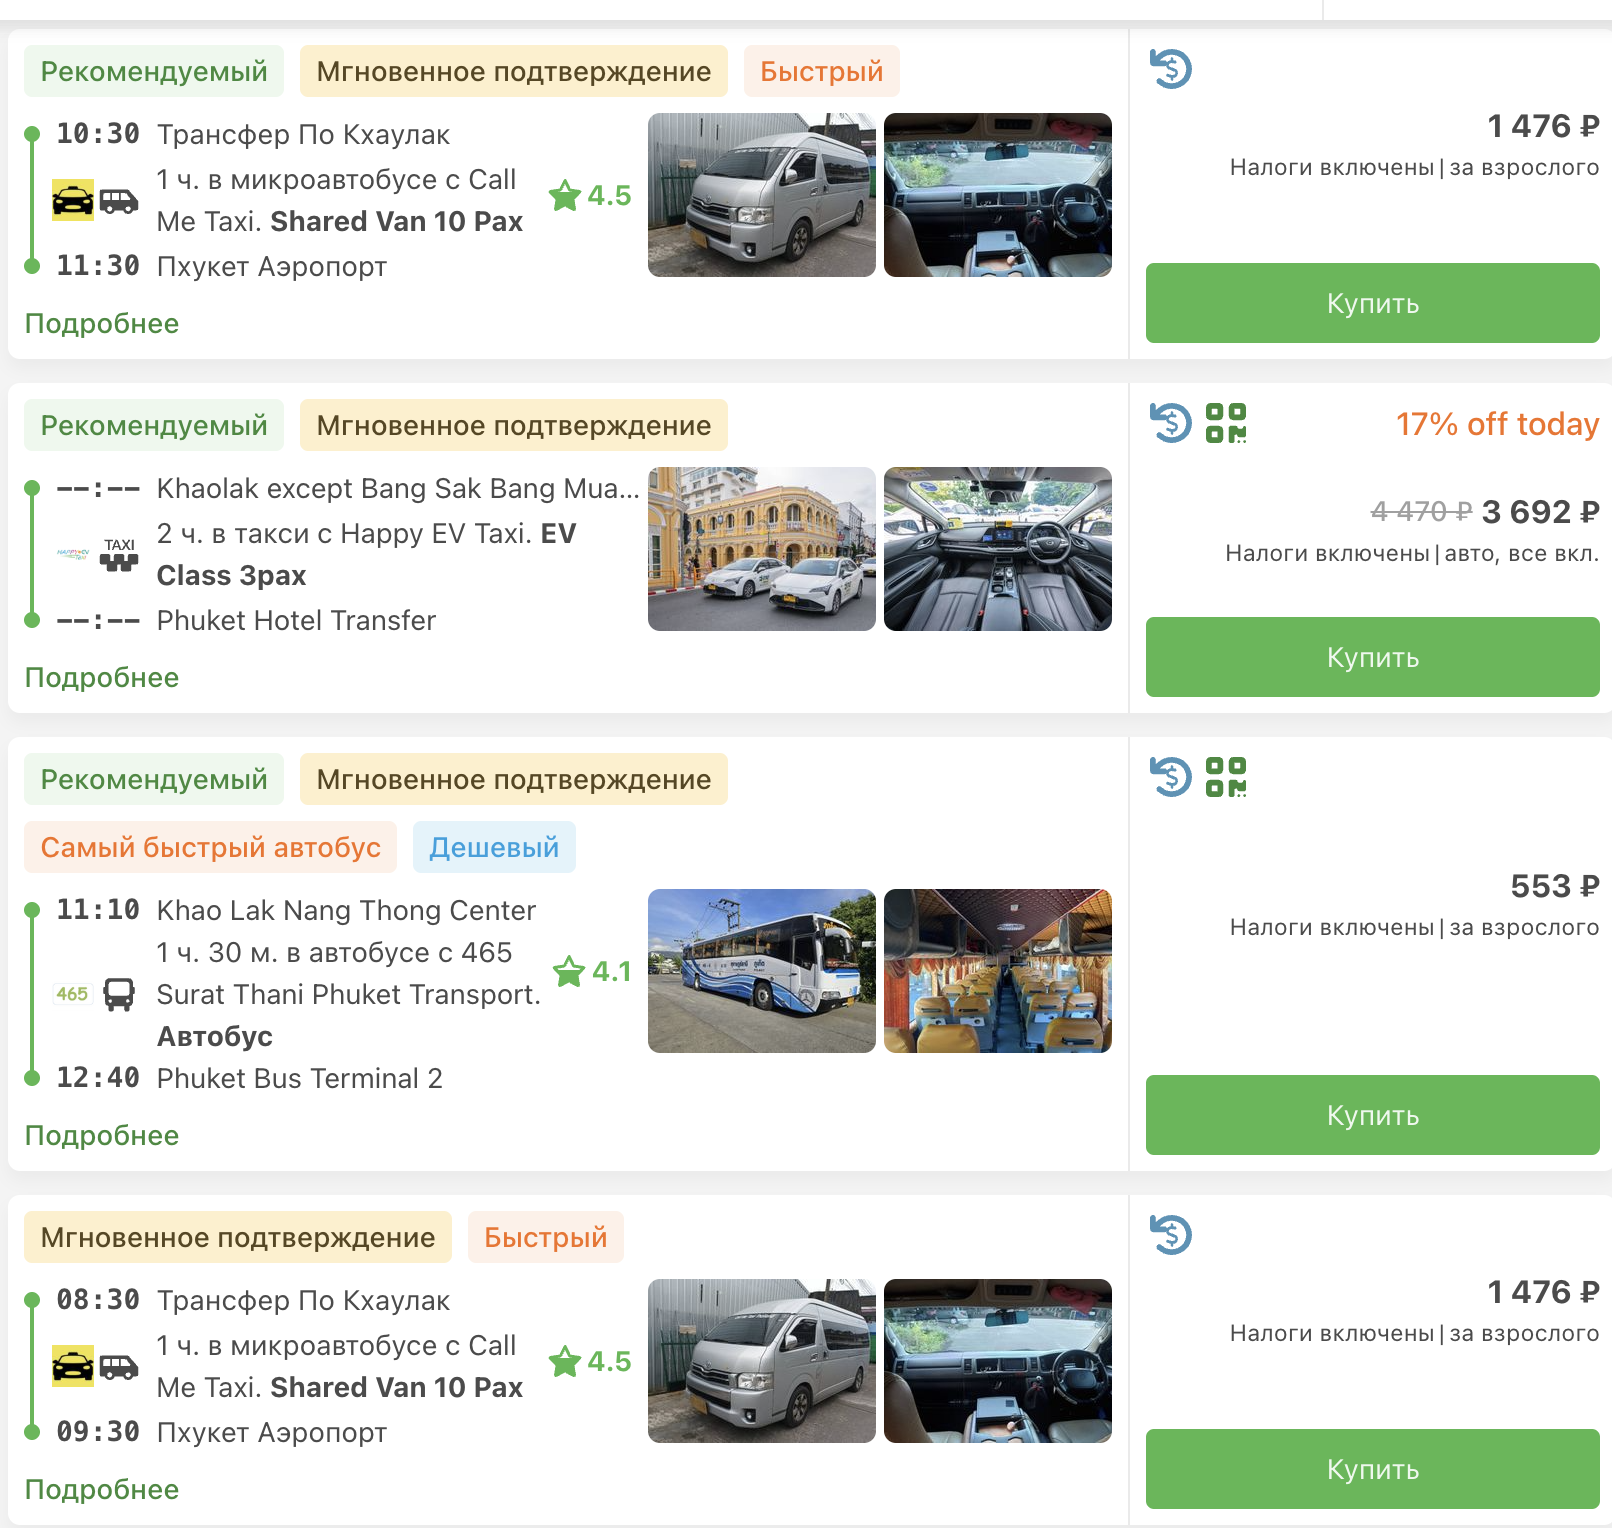
Task: Click the Дешевый tag on bus listing
Action: coord(494,847)
